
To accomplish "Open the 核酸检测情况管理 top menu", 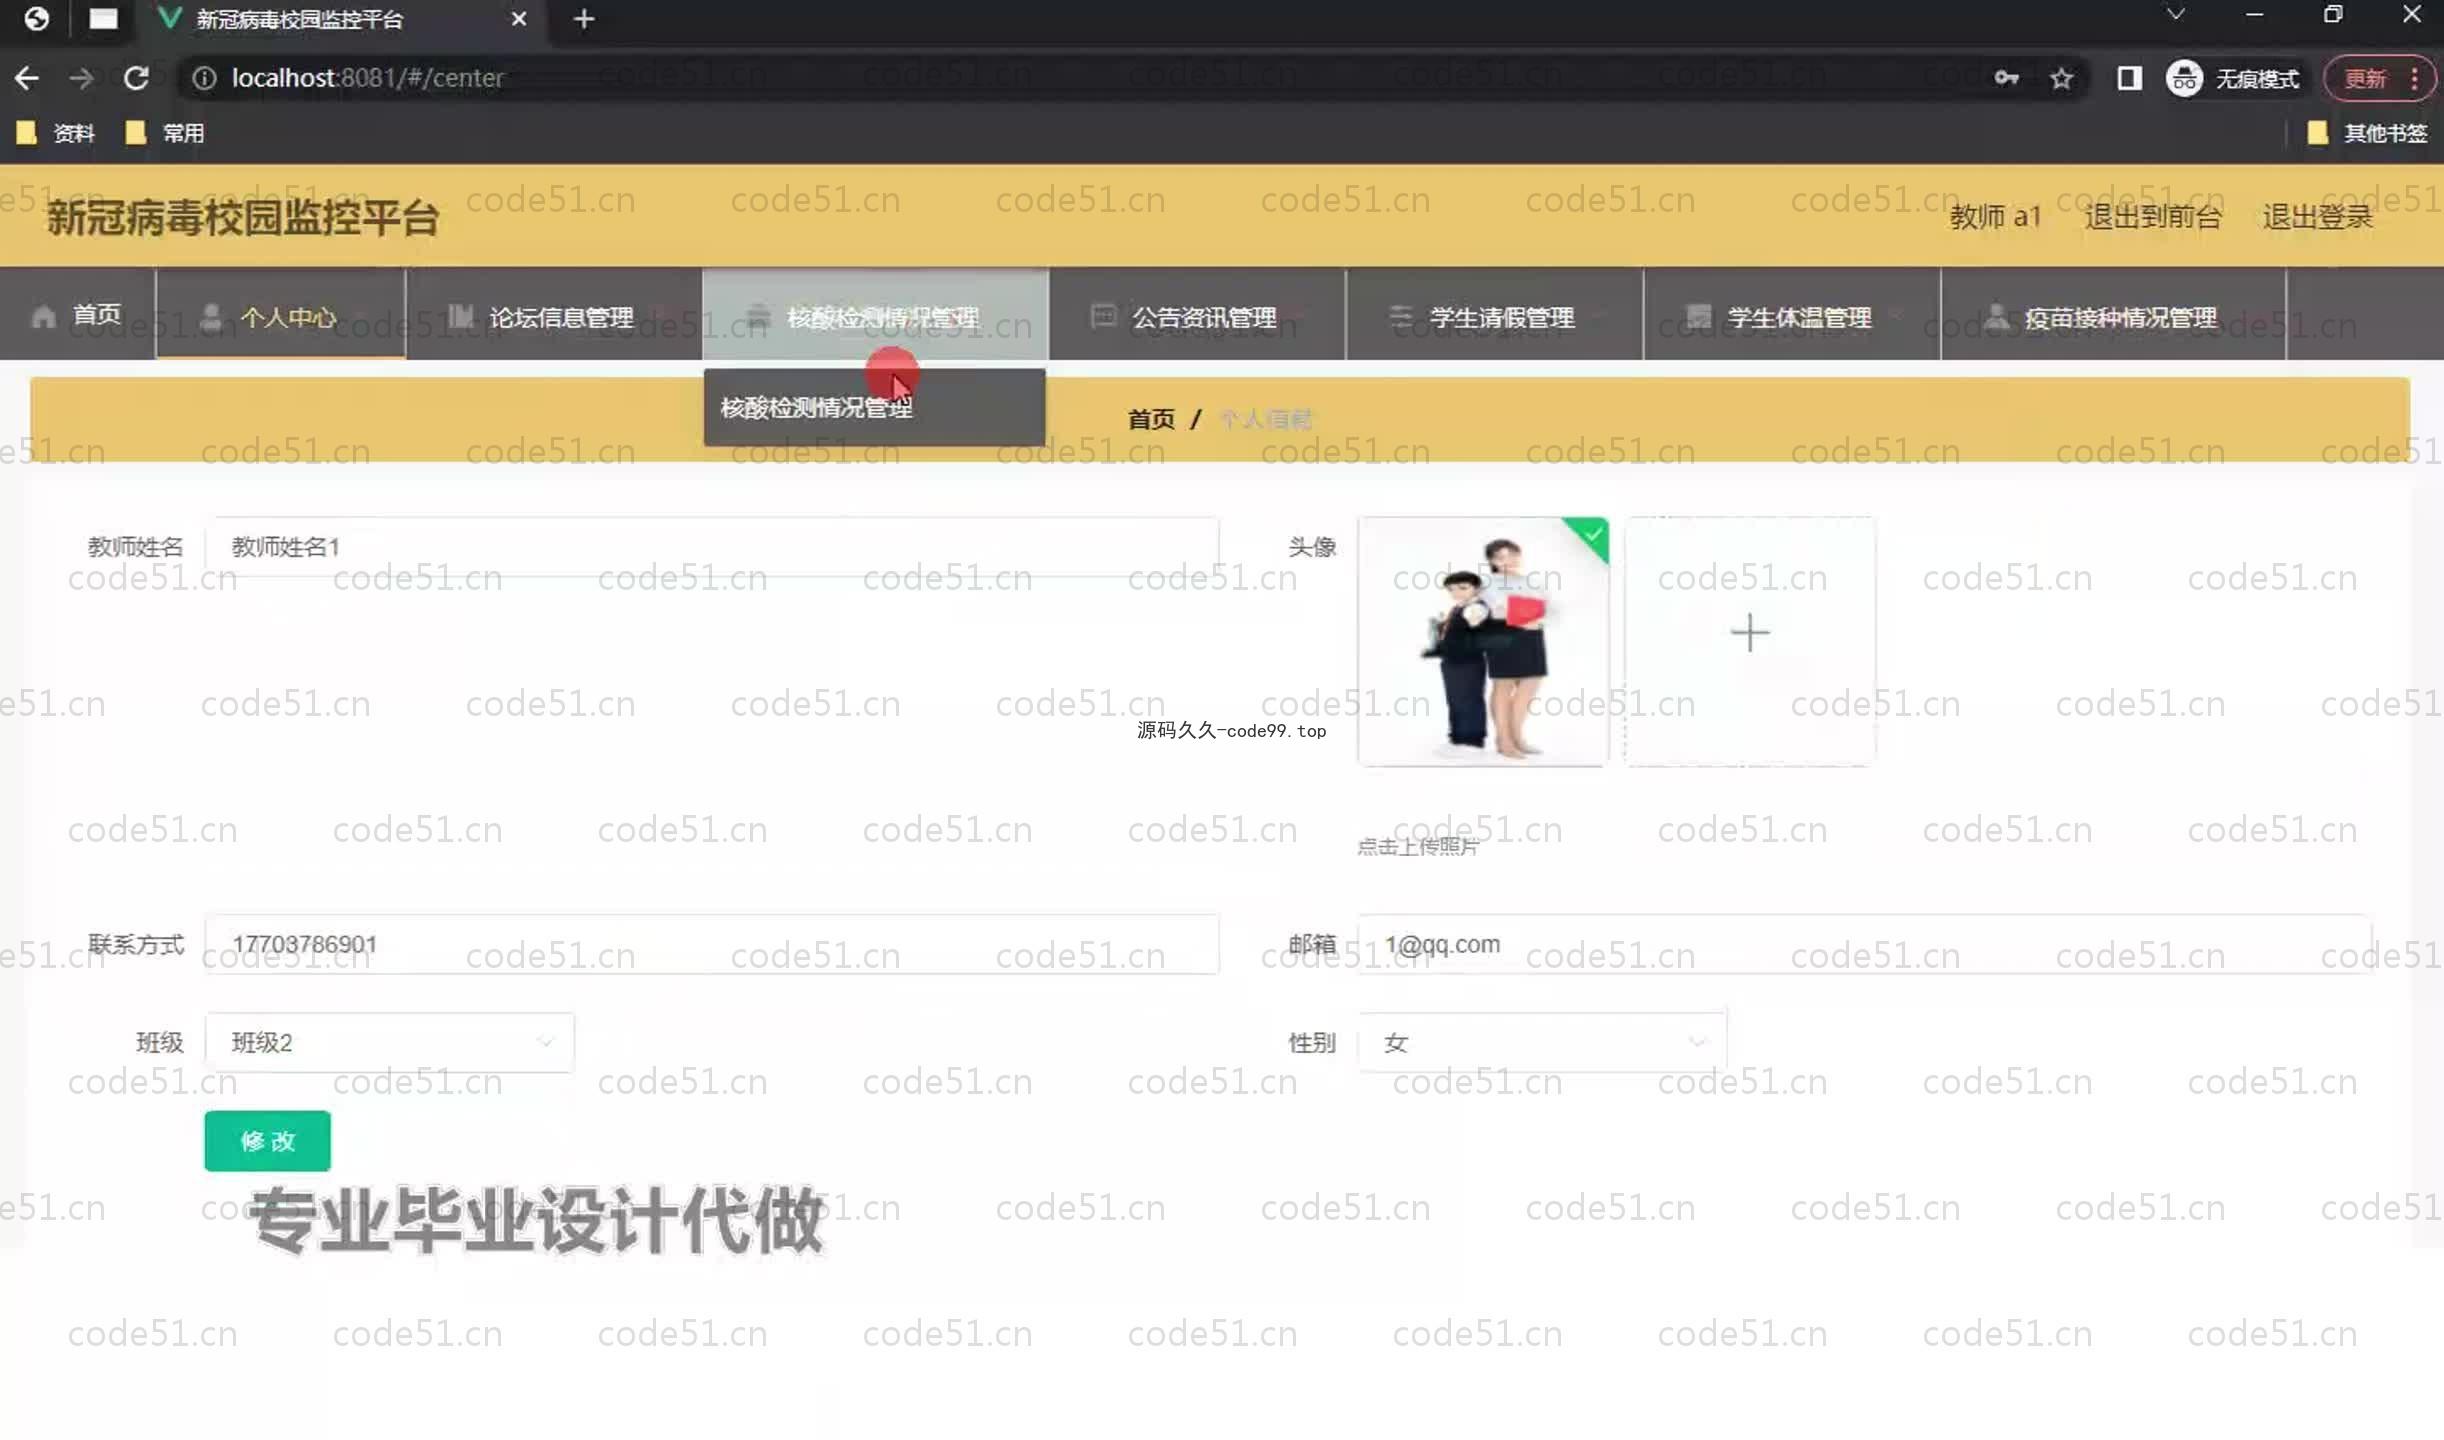I will click(x=876, y=315).
